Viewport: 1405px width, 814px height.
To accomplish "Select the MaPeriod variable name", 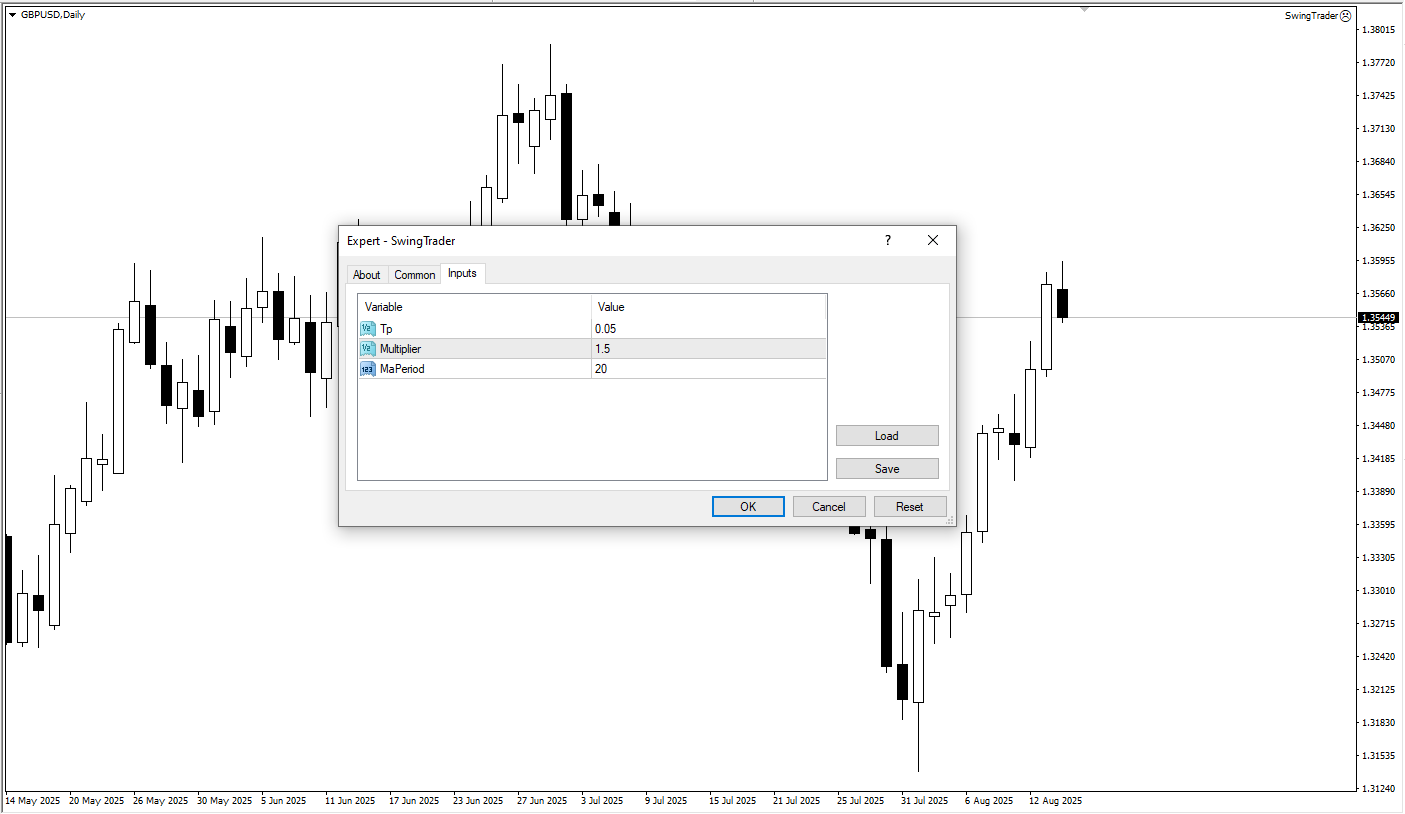I will pyautogui.click(x=402, y=369).
